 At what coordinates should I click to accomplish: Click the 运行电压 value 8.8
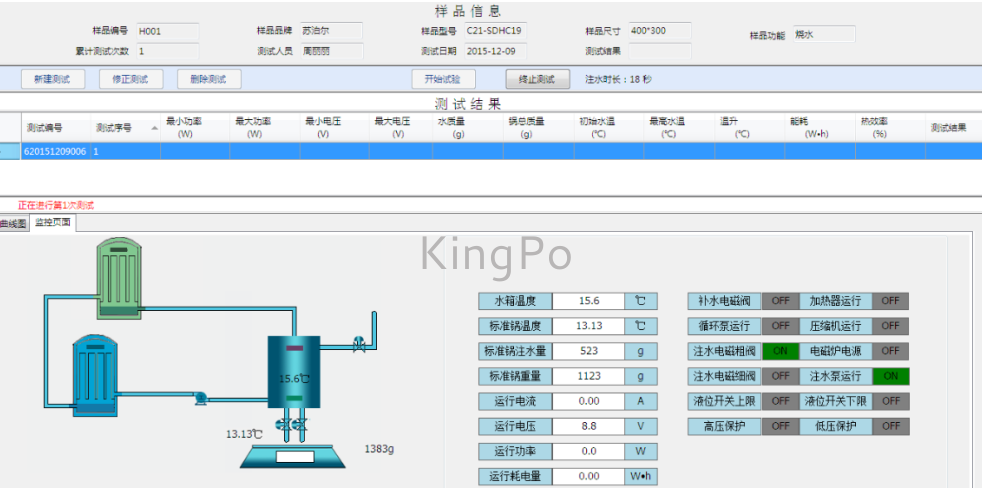tap(589, 426)
